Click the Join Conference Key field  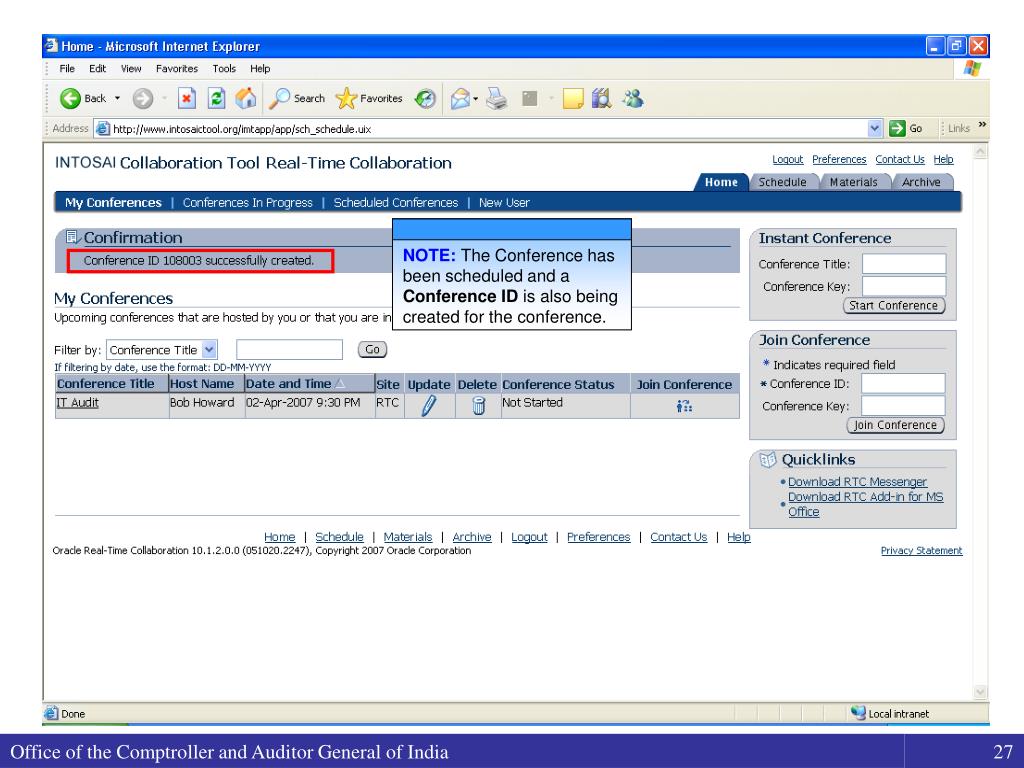(x=903, y=406)
